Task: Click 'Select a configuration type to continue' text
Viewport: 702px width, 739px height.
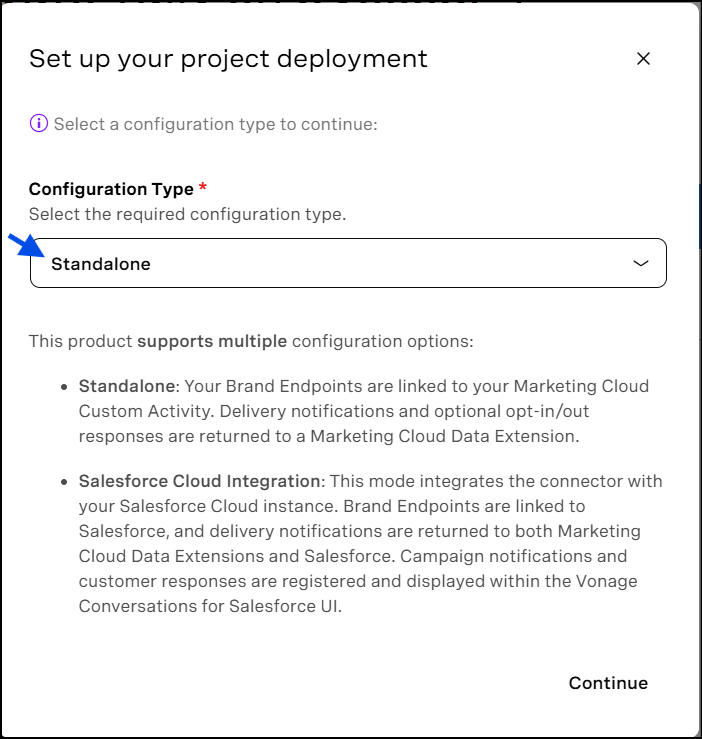Action: [x=215, y=124]
